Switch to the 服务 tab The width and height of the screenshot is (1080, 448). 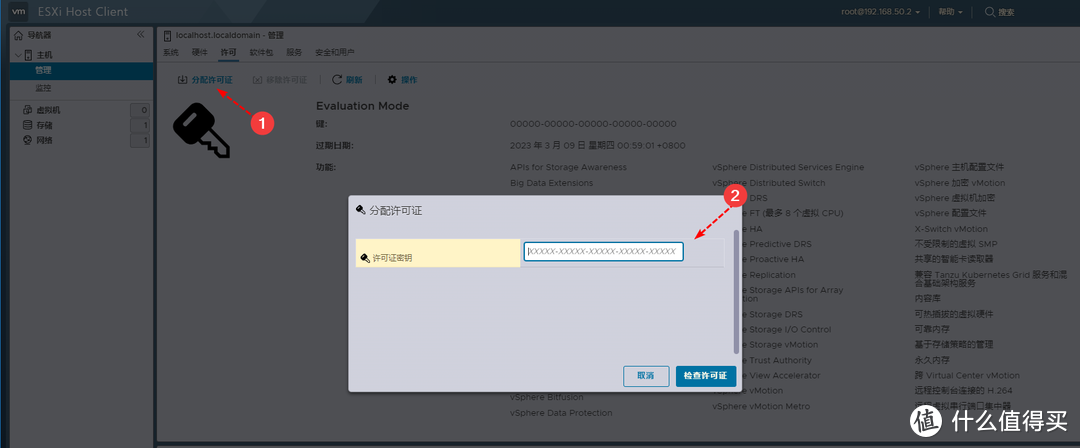294,52
